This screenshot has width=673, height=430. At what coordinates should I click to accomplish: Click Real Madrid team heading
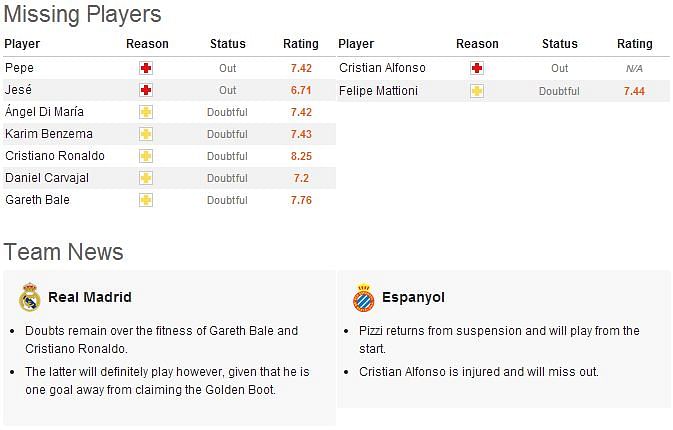[x=90, y=297]
